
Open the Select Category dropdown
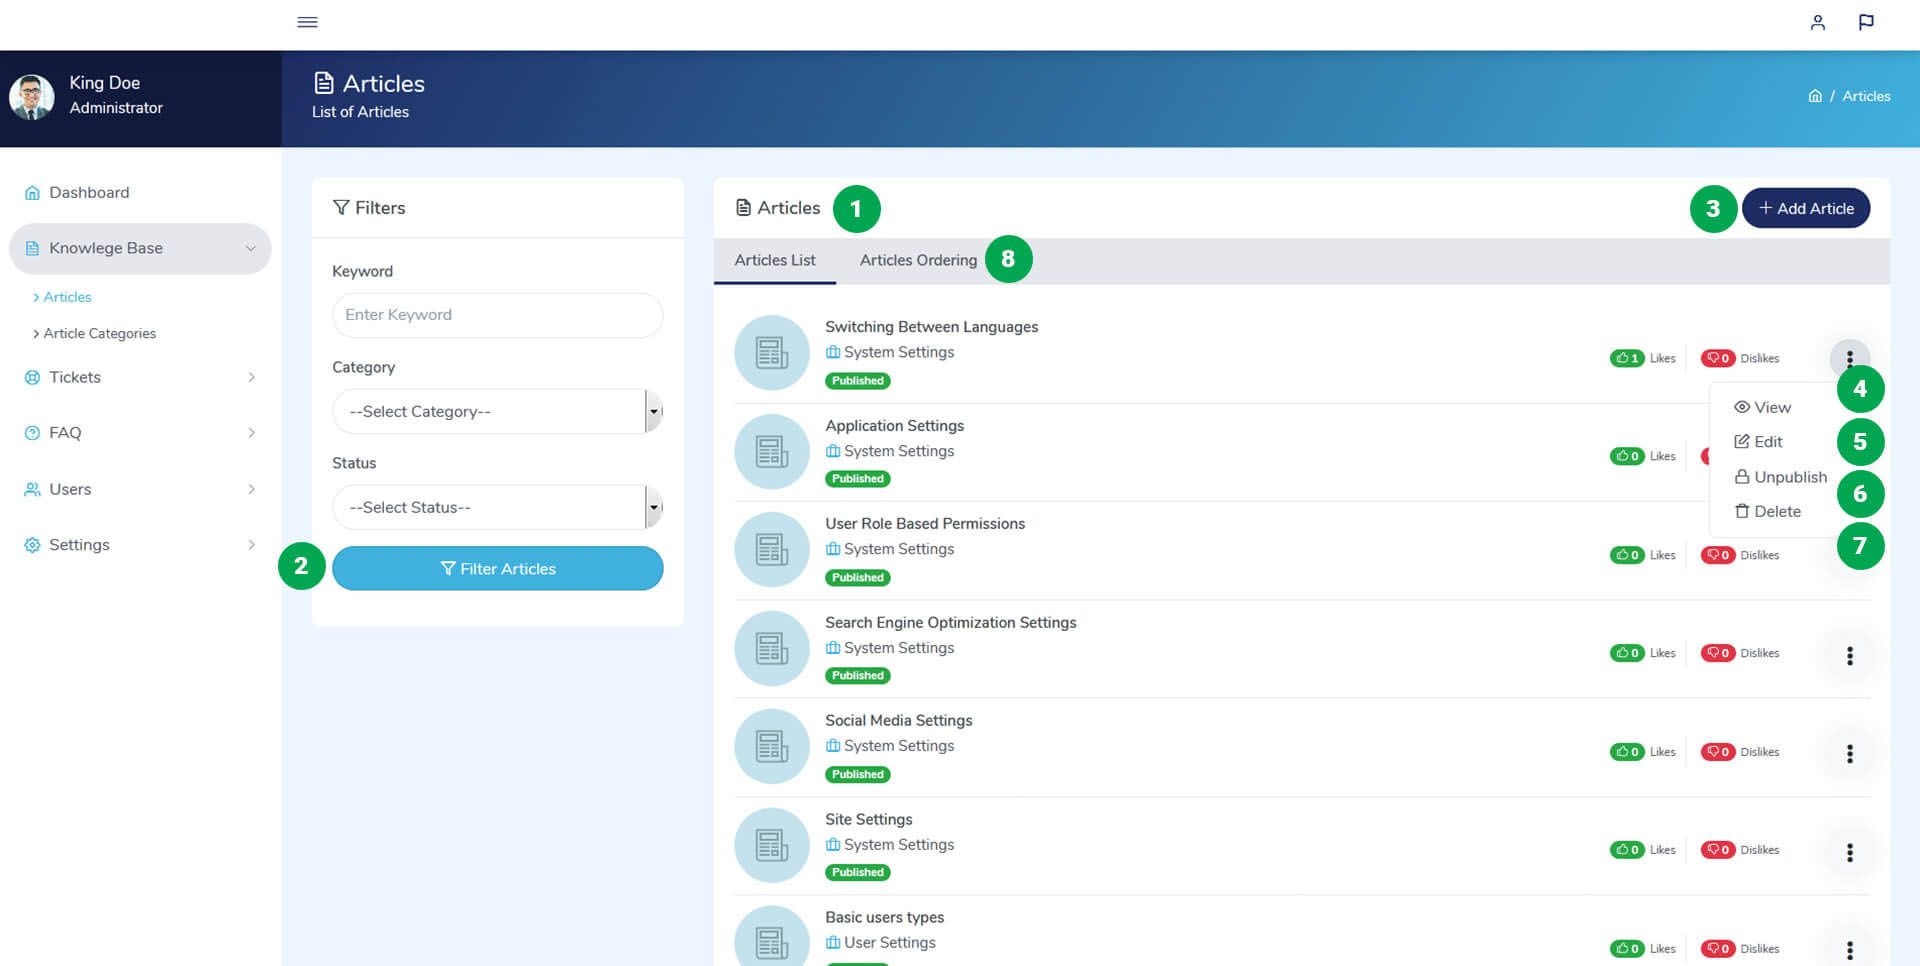497,411
